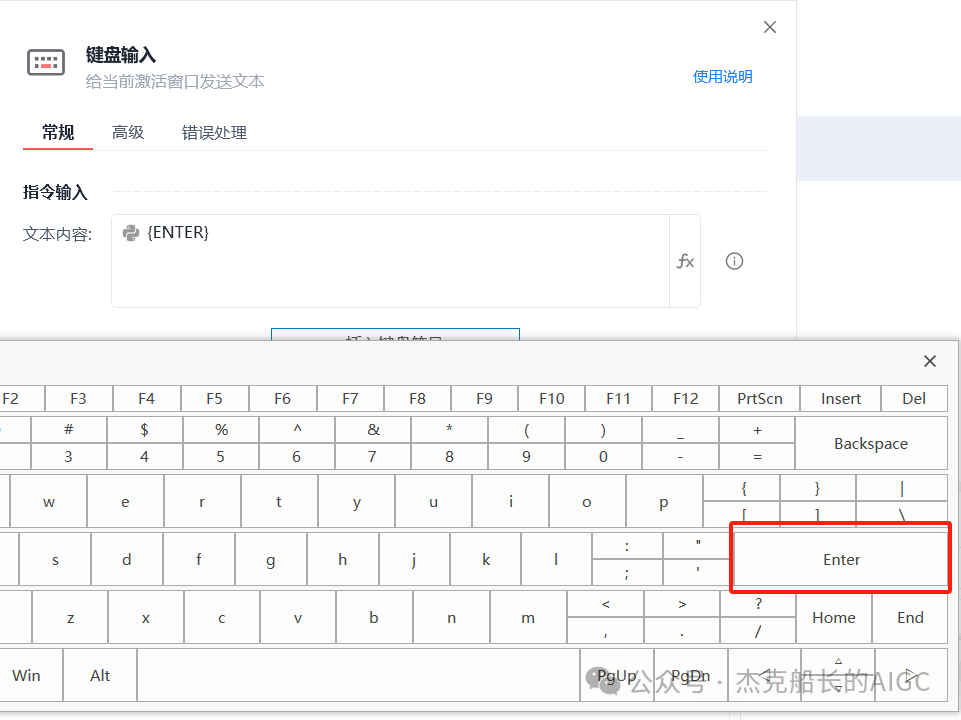The width and height of the screenshot is (961, 720).
Task: Click inside the 文本内容 text field
Action: point(390,261)
